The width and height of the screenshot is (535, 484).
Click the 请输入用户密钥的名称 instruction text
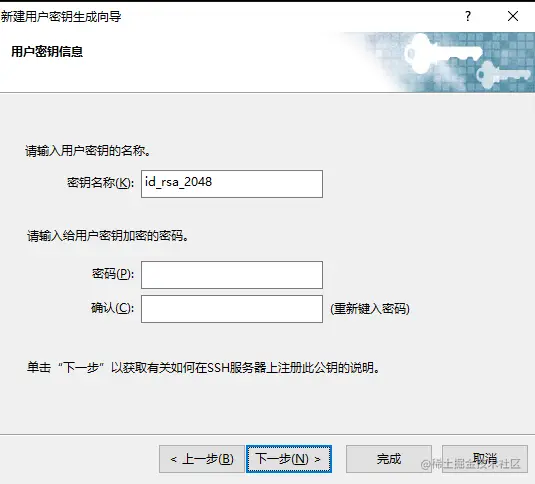[88, 150]
